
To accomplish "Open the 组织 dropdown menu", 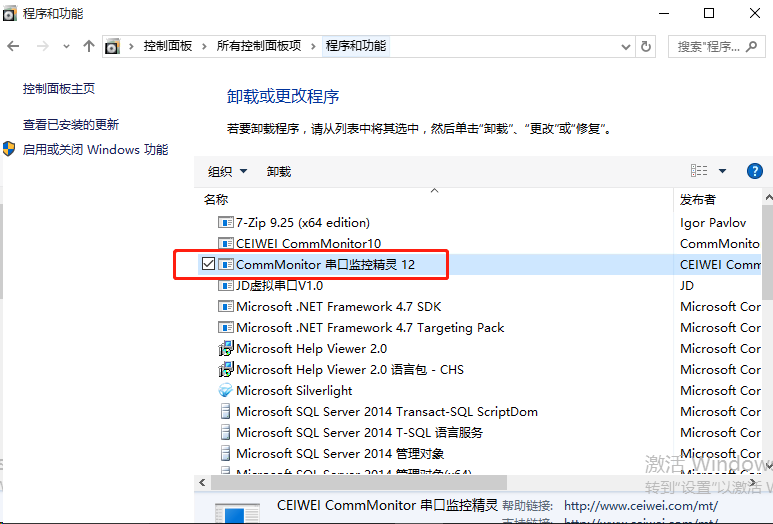I will tap(227, 172).
